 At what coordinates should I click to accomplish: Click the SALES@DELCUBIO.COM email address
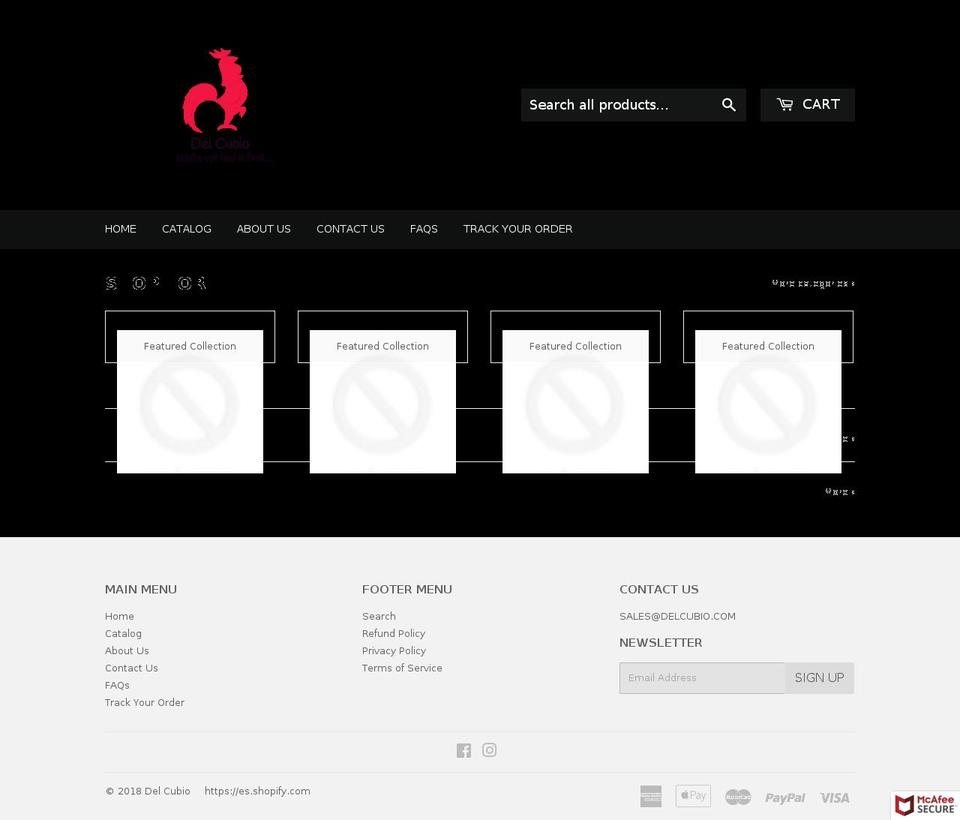(677, 616)
